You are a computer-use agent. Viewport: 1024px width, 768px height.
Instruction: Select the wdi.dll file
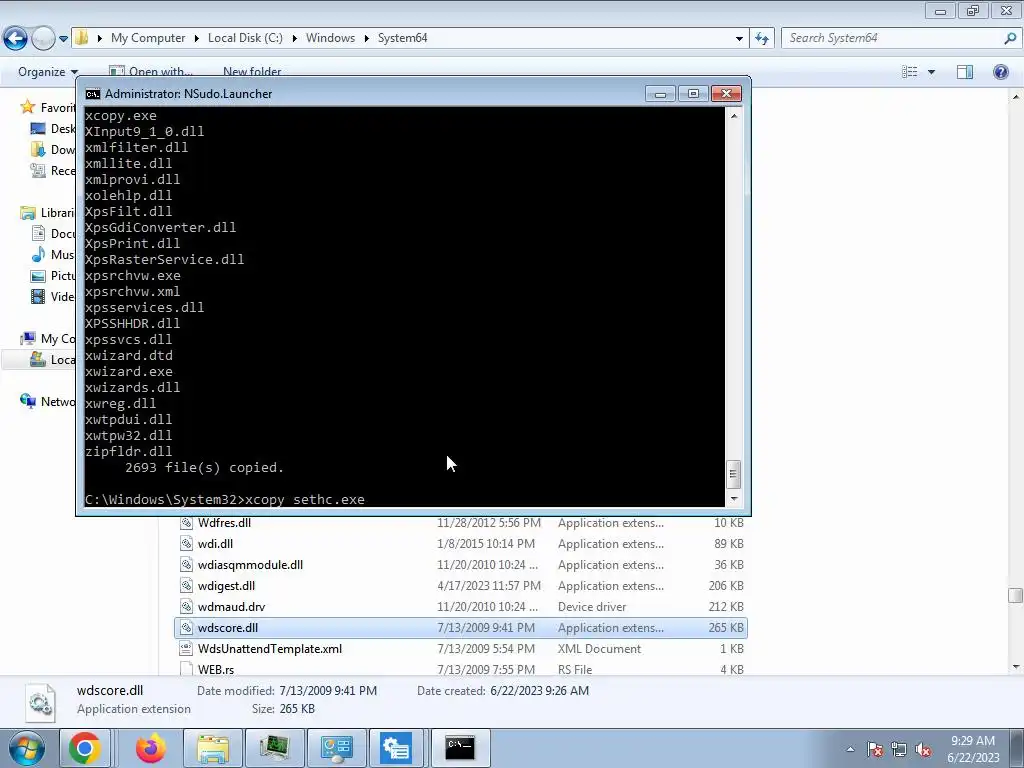pos(215,544)
